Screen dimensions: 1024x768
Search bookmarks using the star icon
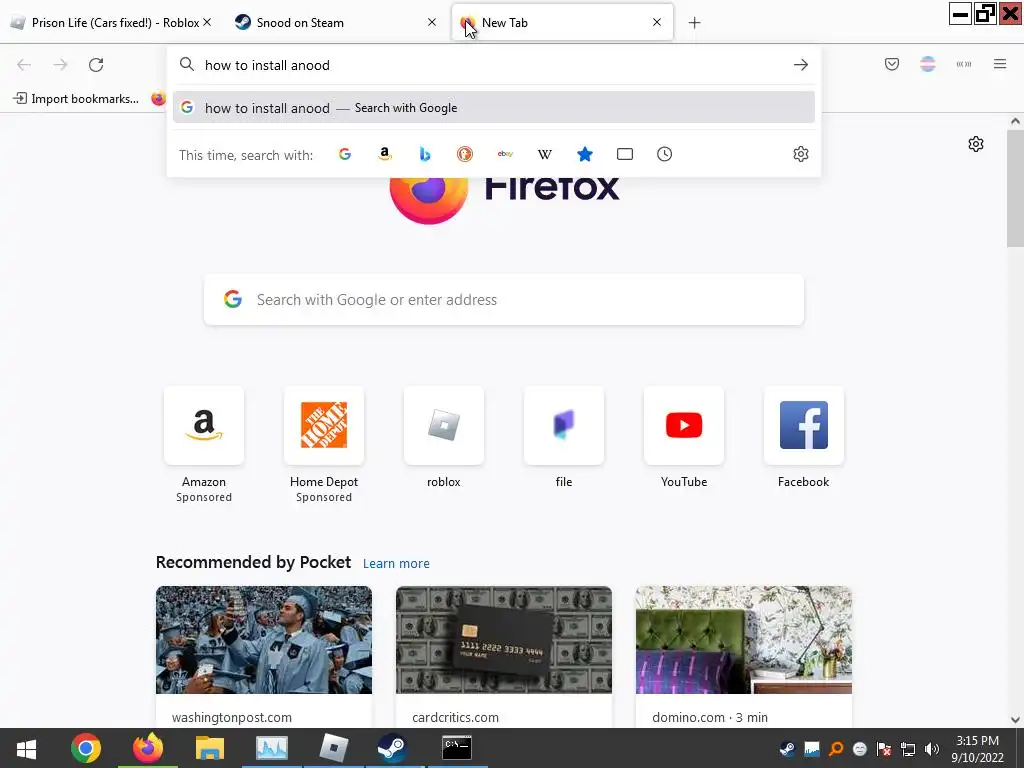click(x=585, y=154)
